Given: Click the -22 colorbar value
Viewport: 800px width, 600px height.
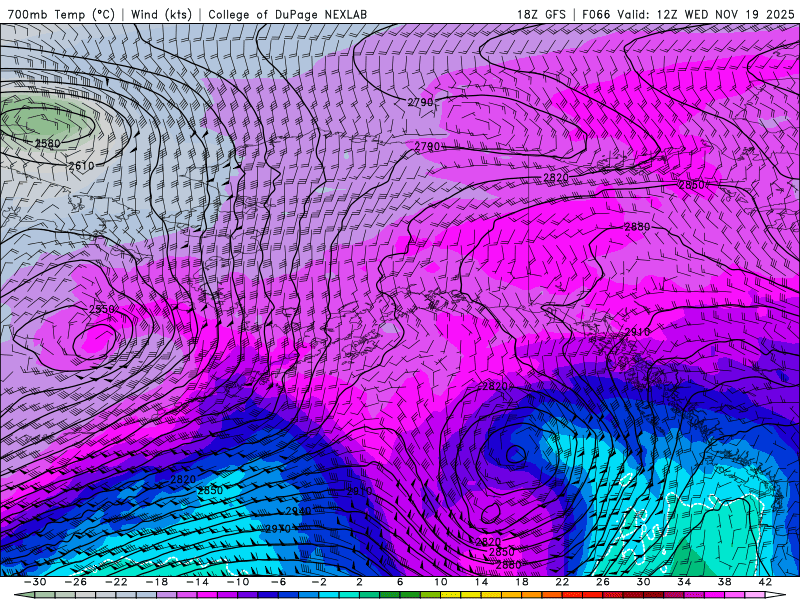Looking at the screenshot, I should [116, 582].
